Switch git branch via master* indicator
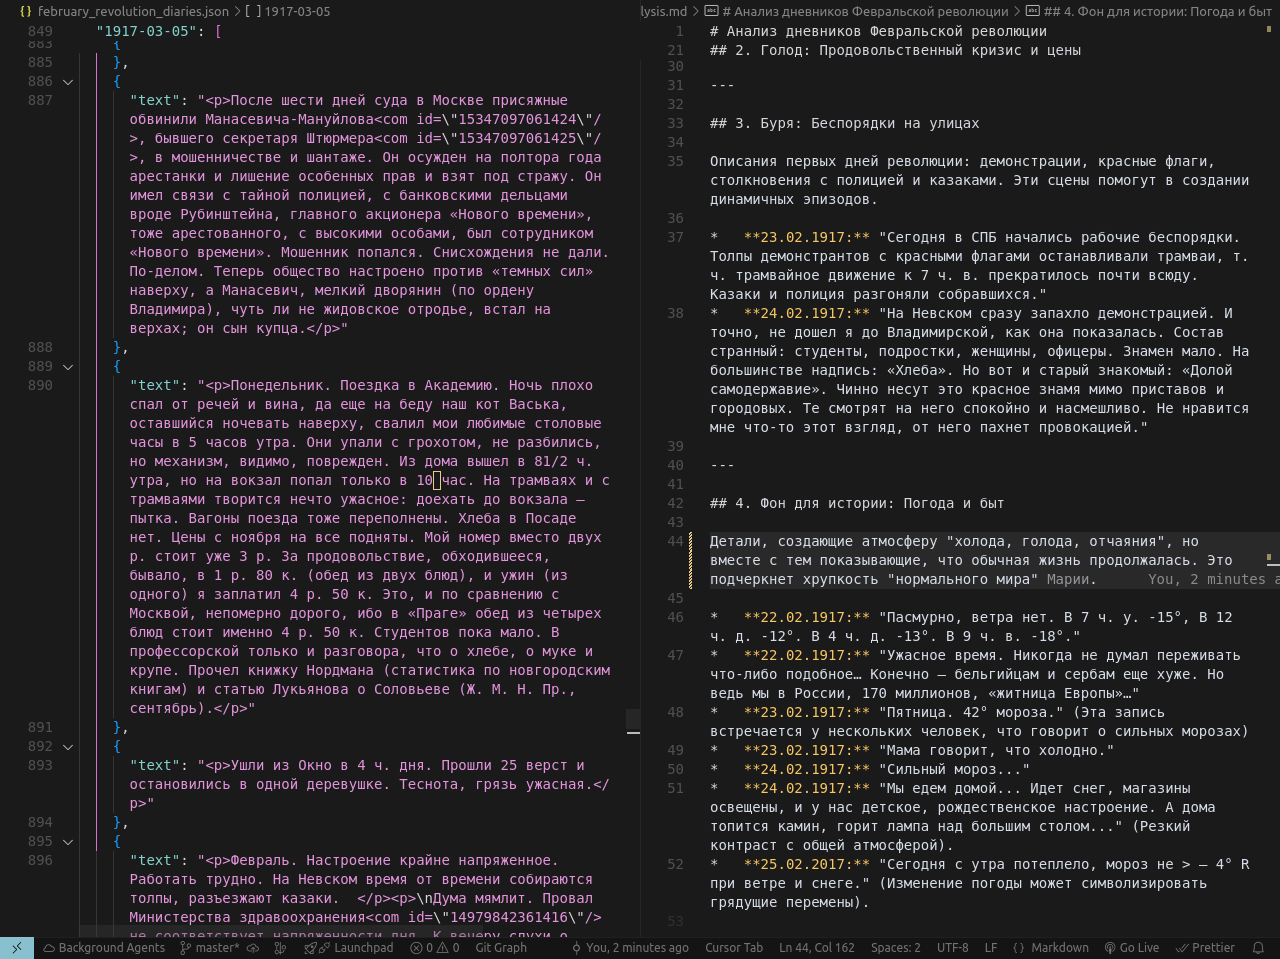Viewport: 1280px width, 959px height. 211,948
